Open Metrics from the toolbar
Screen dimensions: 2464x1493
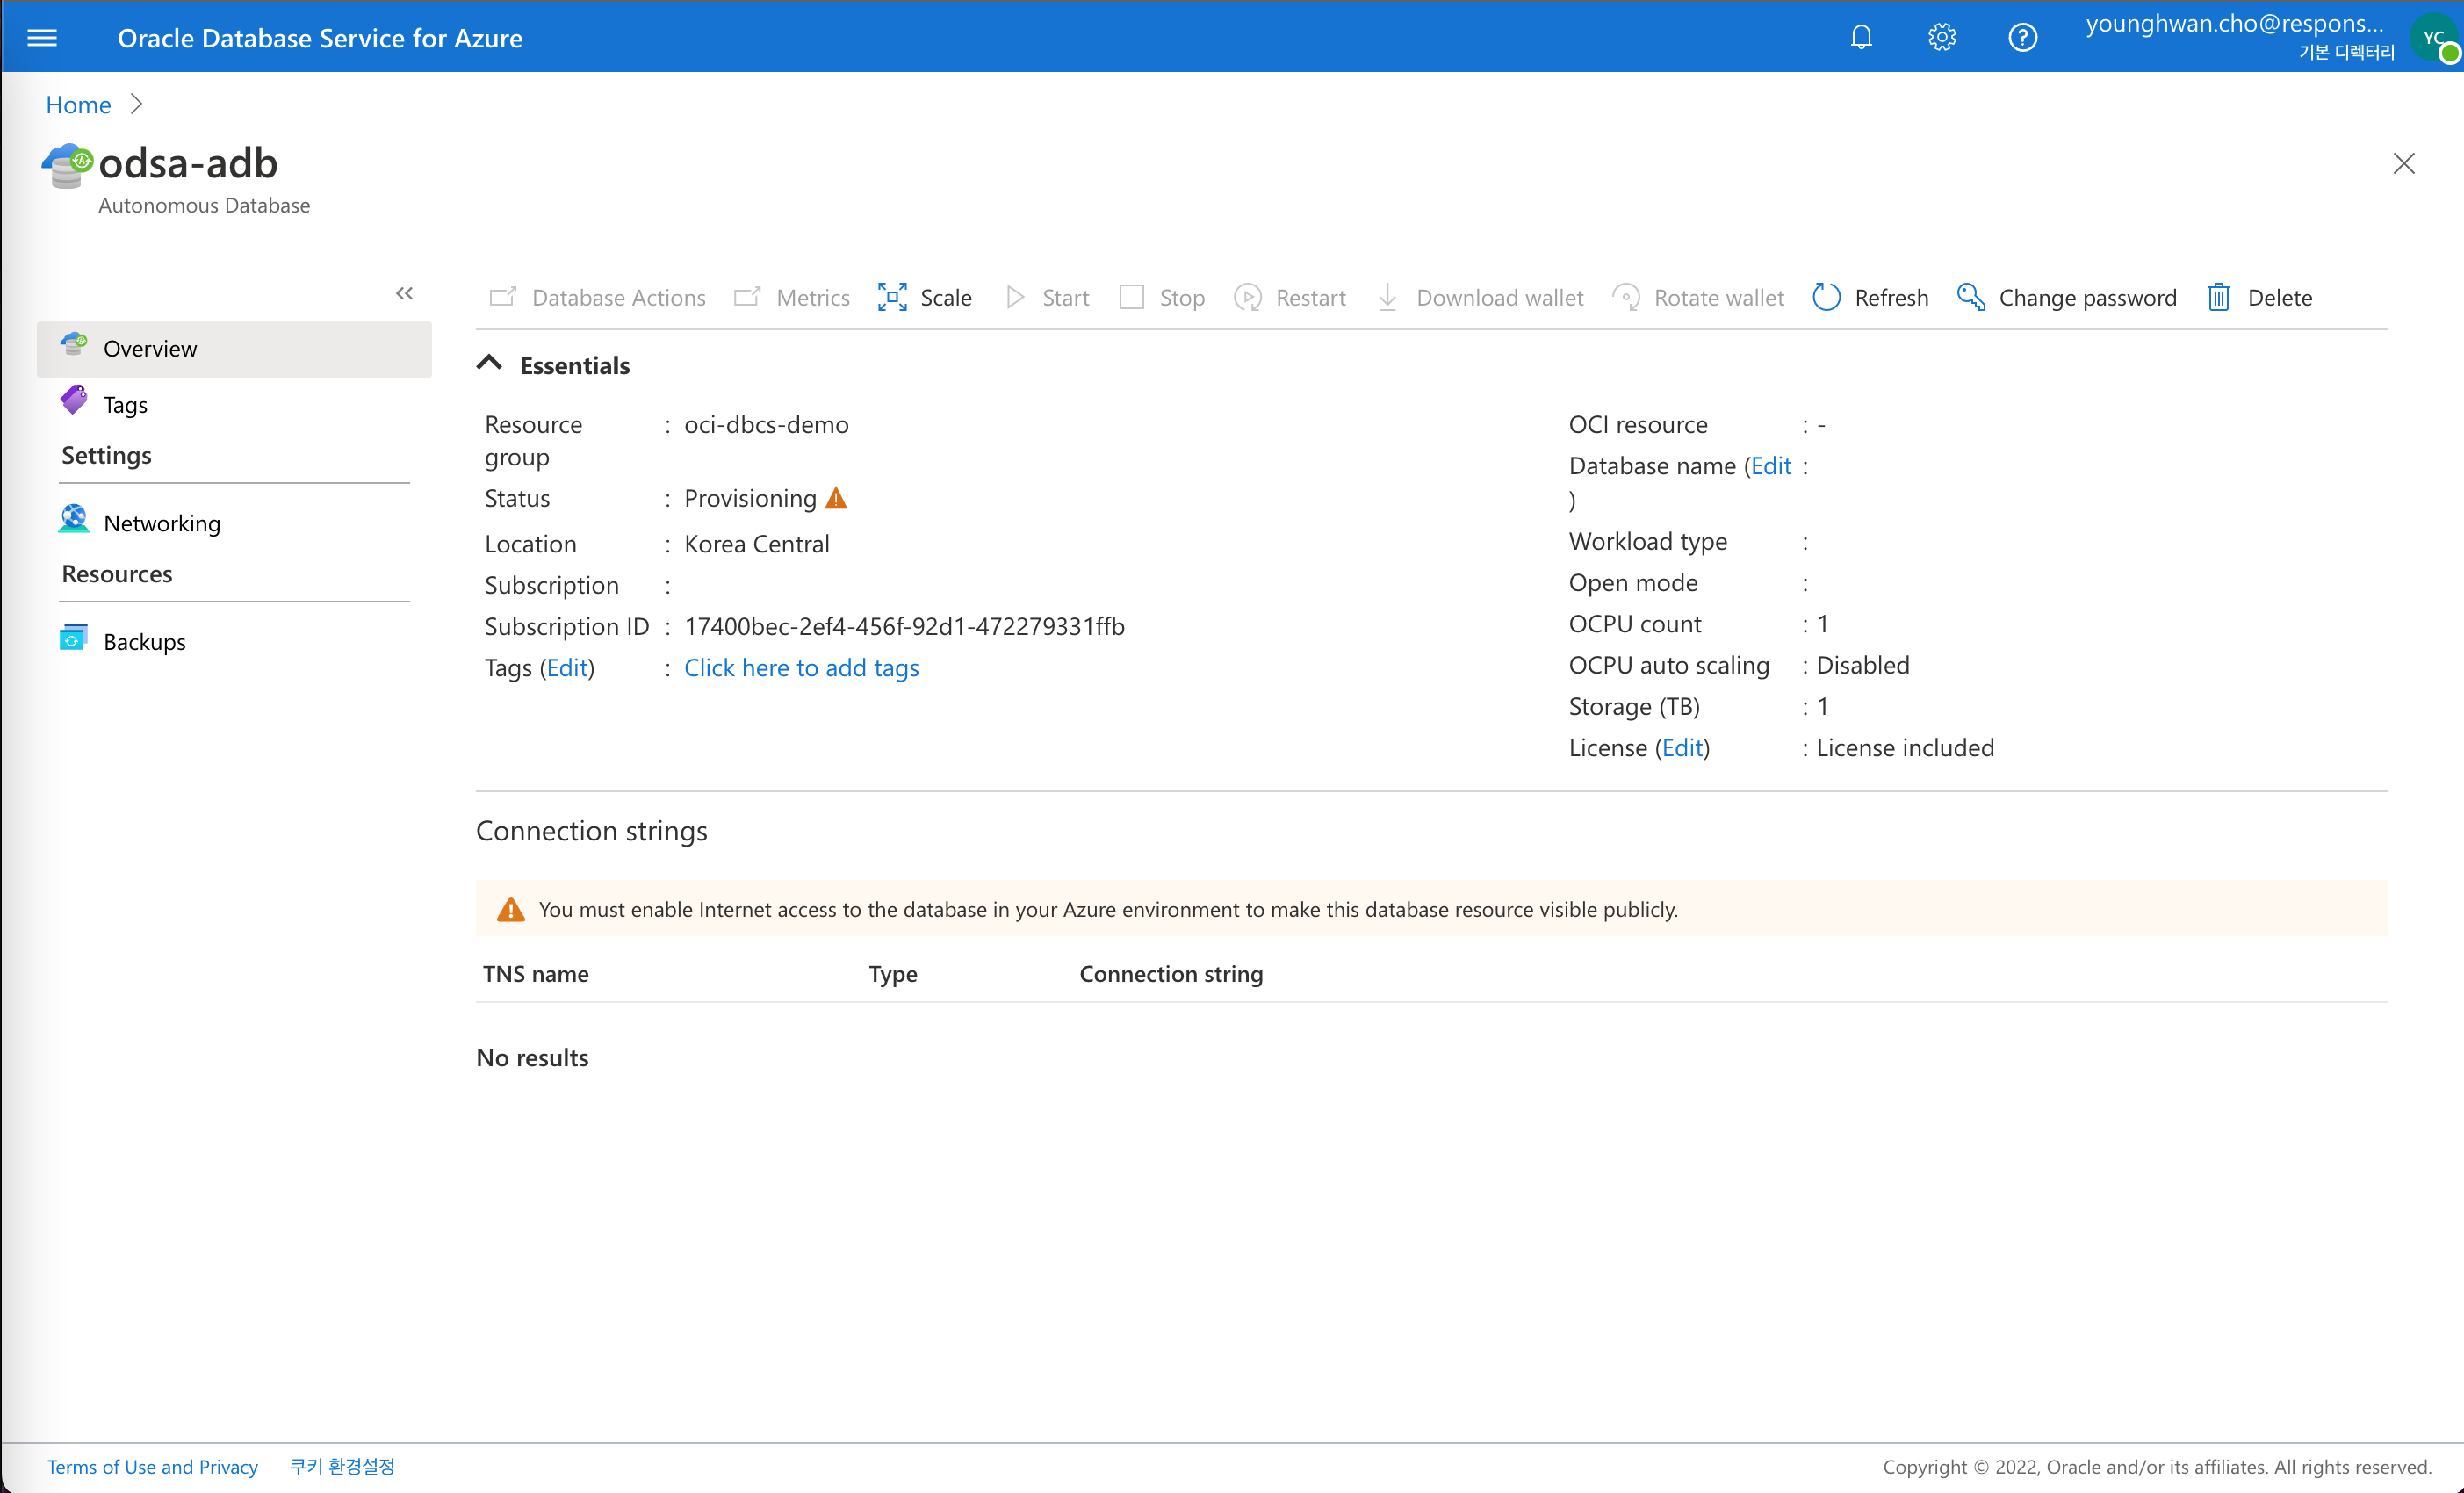coord(791,297)
